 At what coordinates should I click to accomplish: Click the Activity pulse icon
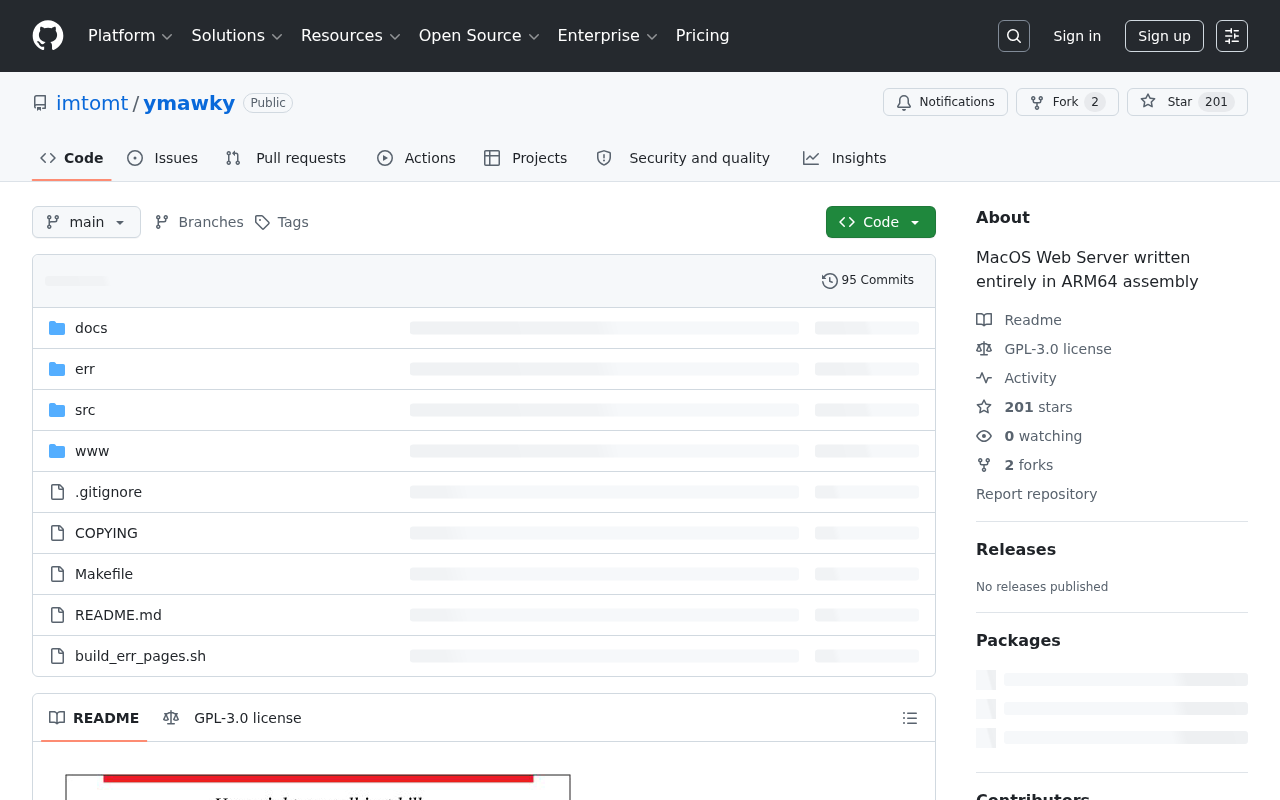pos(984,378)
